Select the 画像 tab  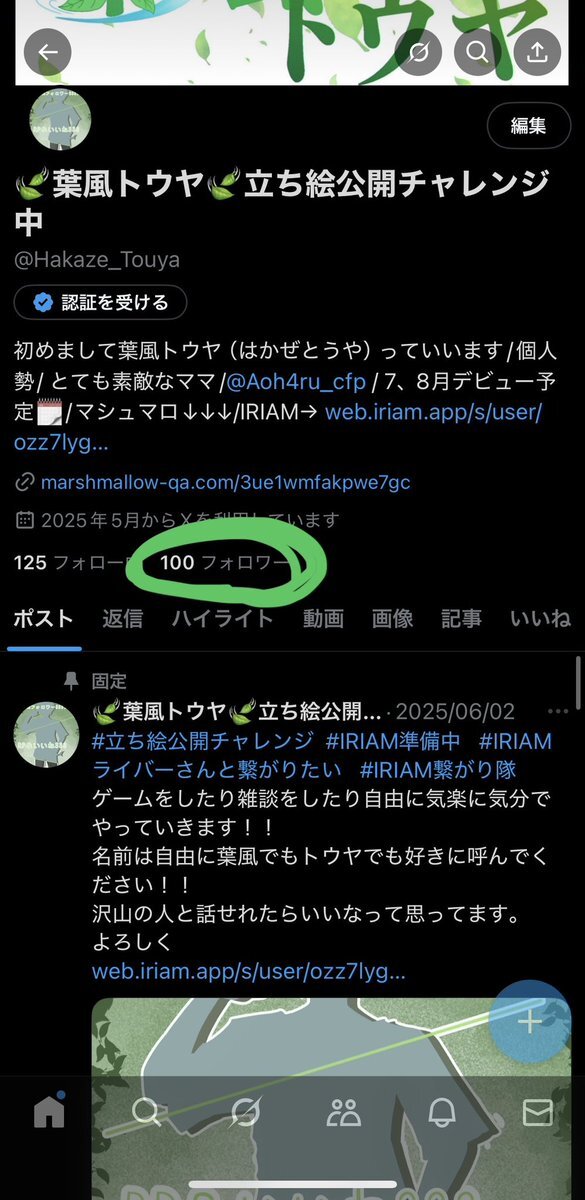[x=392, y=618]
